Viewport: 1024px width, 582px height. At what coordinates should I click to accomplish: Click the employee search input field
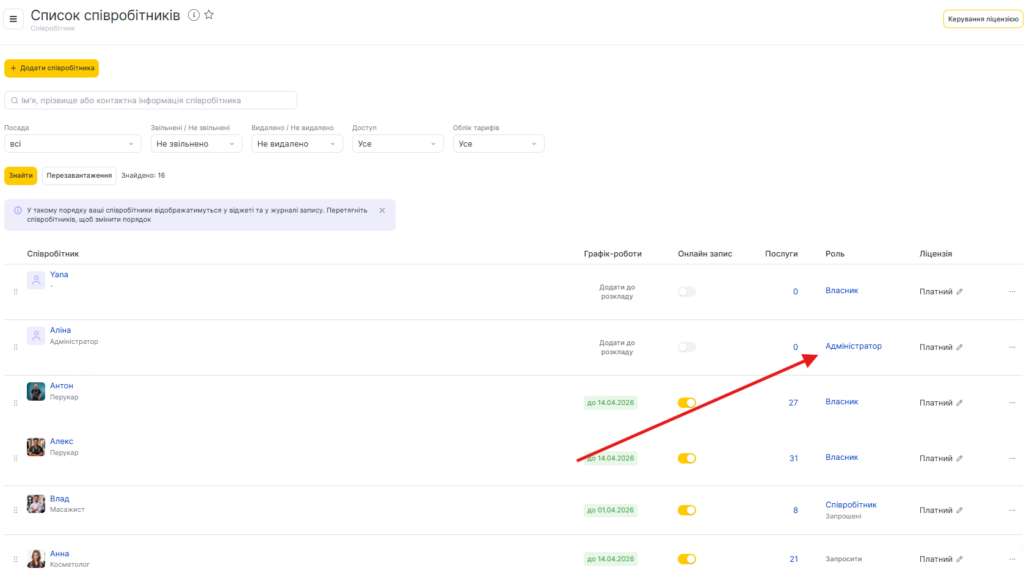tap(151, 100)
